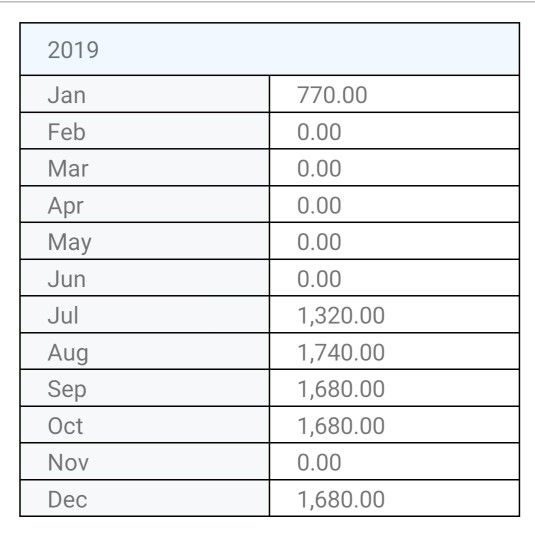Select the Oct 1,680.00 amount
This screenshot has width=535, height=535.
[341, 426]
